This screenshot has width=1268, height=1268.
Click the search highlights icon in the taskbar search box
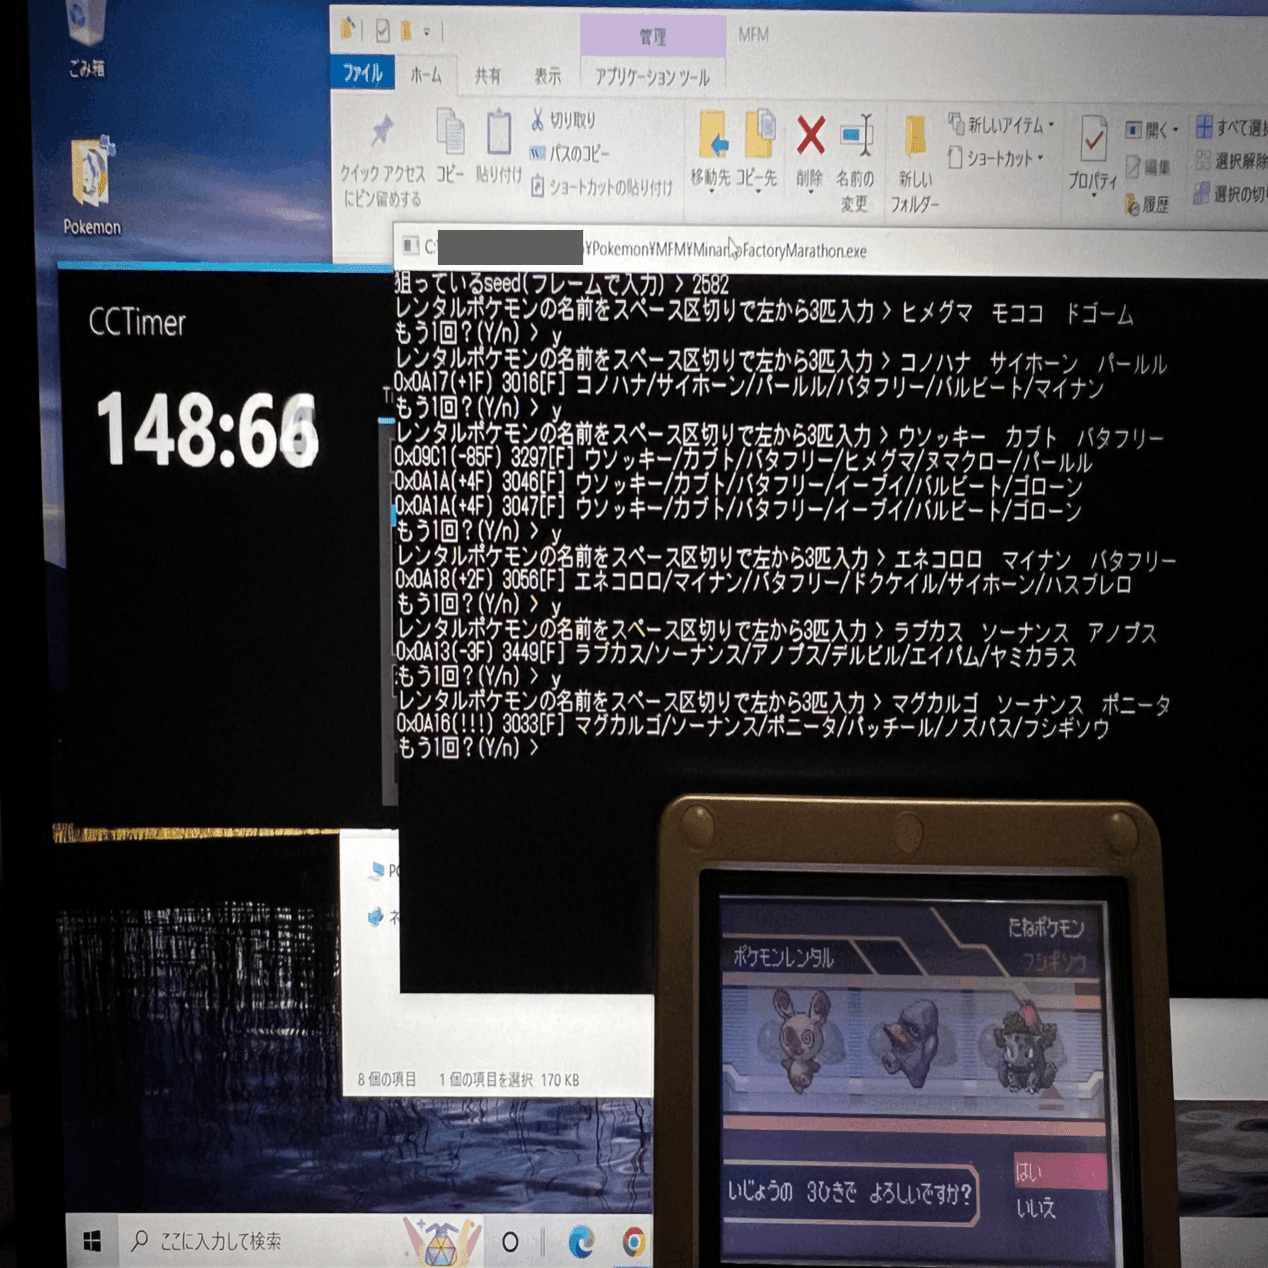441,1241
